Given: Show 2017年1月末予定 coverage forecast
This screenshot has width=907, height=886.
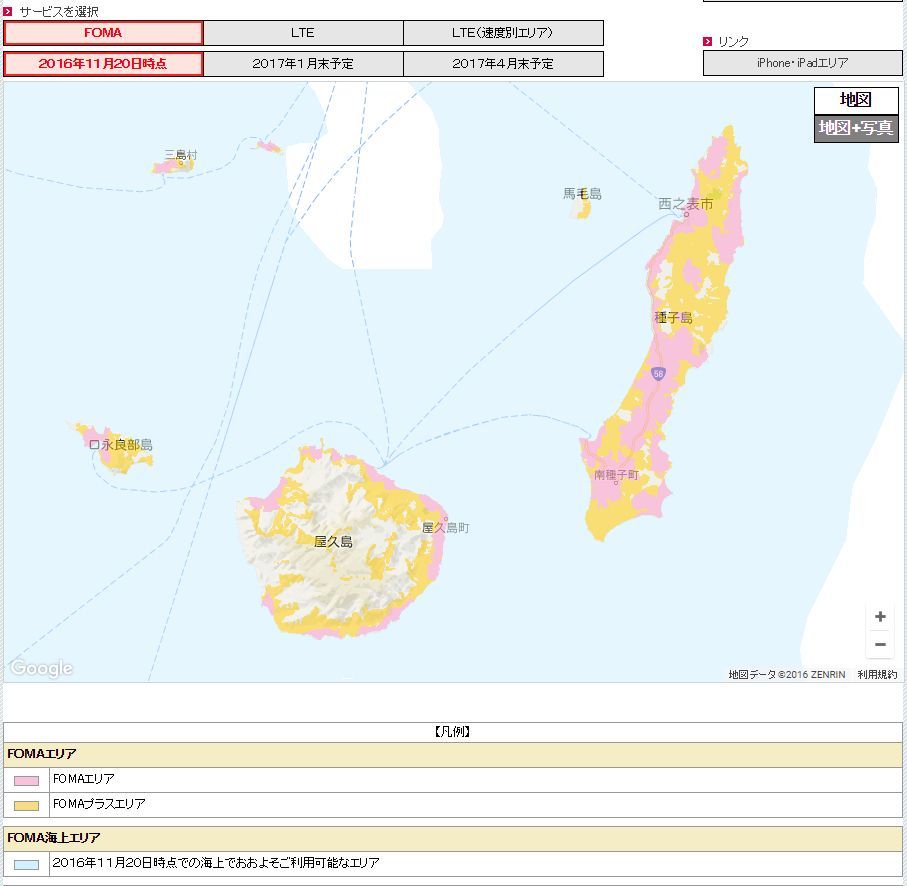Looking at the screenshot, I should pos(303,64).
